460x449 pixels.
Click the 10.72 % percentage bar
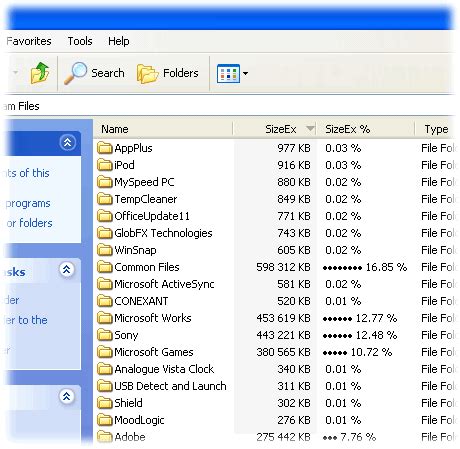(x=357, y=352)
